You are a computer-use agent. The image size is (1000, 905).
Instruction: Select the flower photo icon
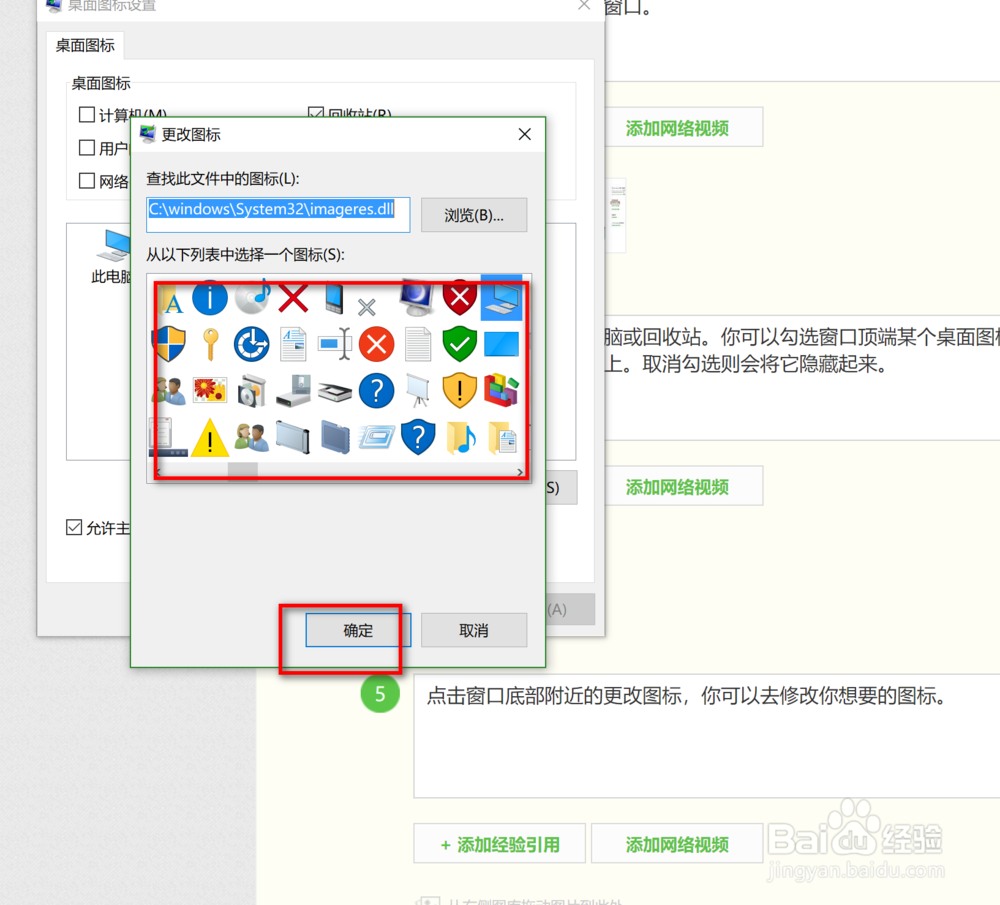[210, 390]
